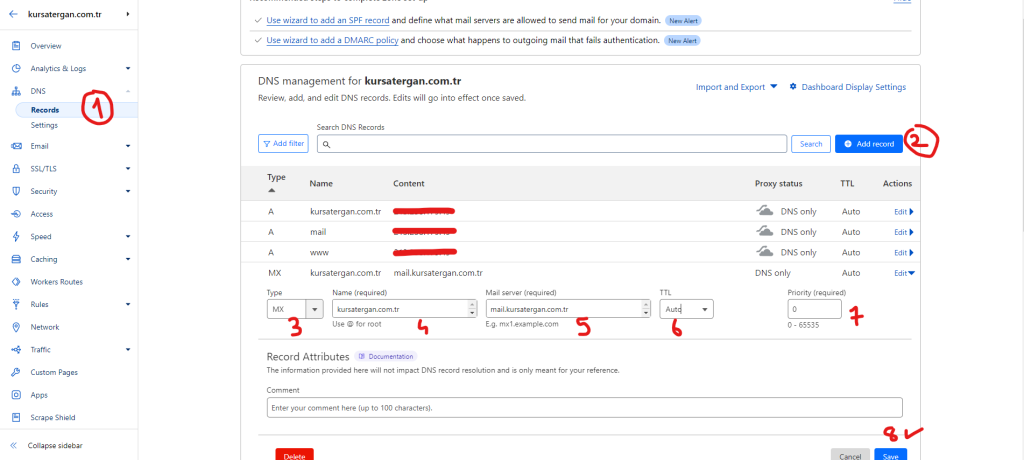Click the Name (required) field

click(x=405, y=309)
